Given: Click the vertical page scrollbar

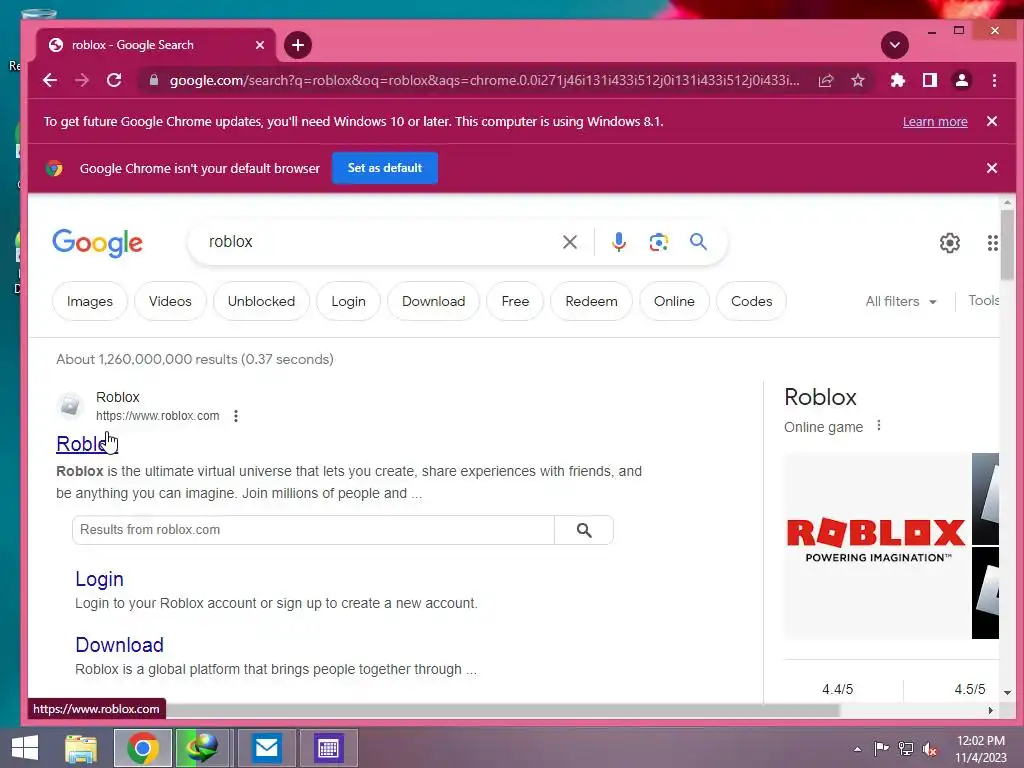Looking at the screenshot, I should [x=1007, y=243].
